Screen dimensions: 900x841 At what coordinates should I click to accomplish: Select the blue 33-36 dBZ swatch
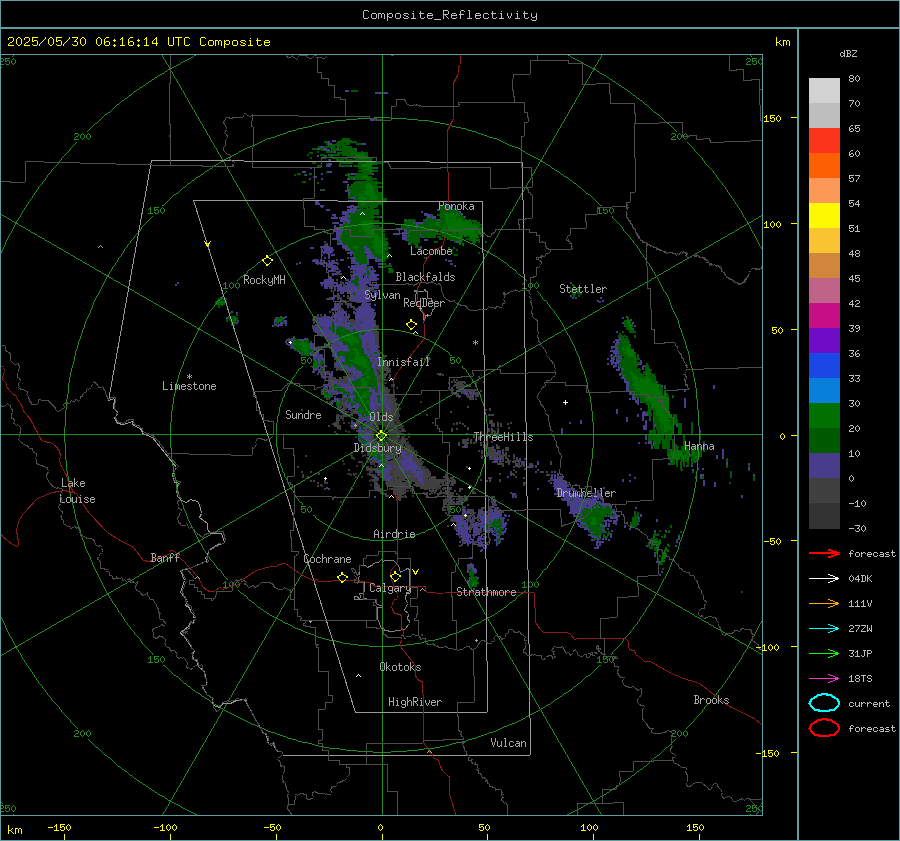coord(824,365)
